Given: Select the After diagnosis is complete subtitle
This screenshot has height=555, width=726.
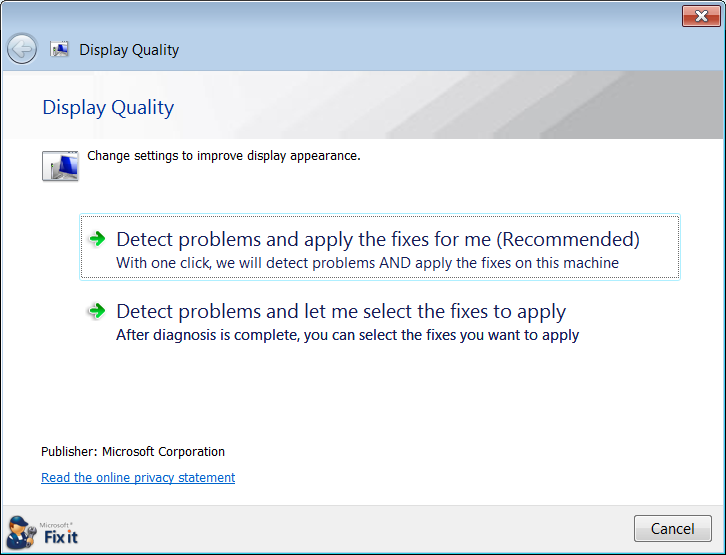Looking at the screenshot, I should [347, 335].
